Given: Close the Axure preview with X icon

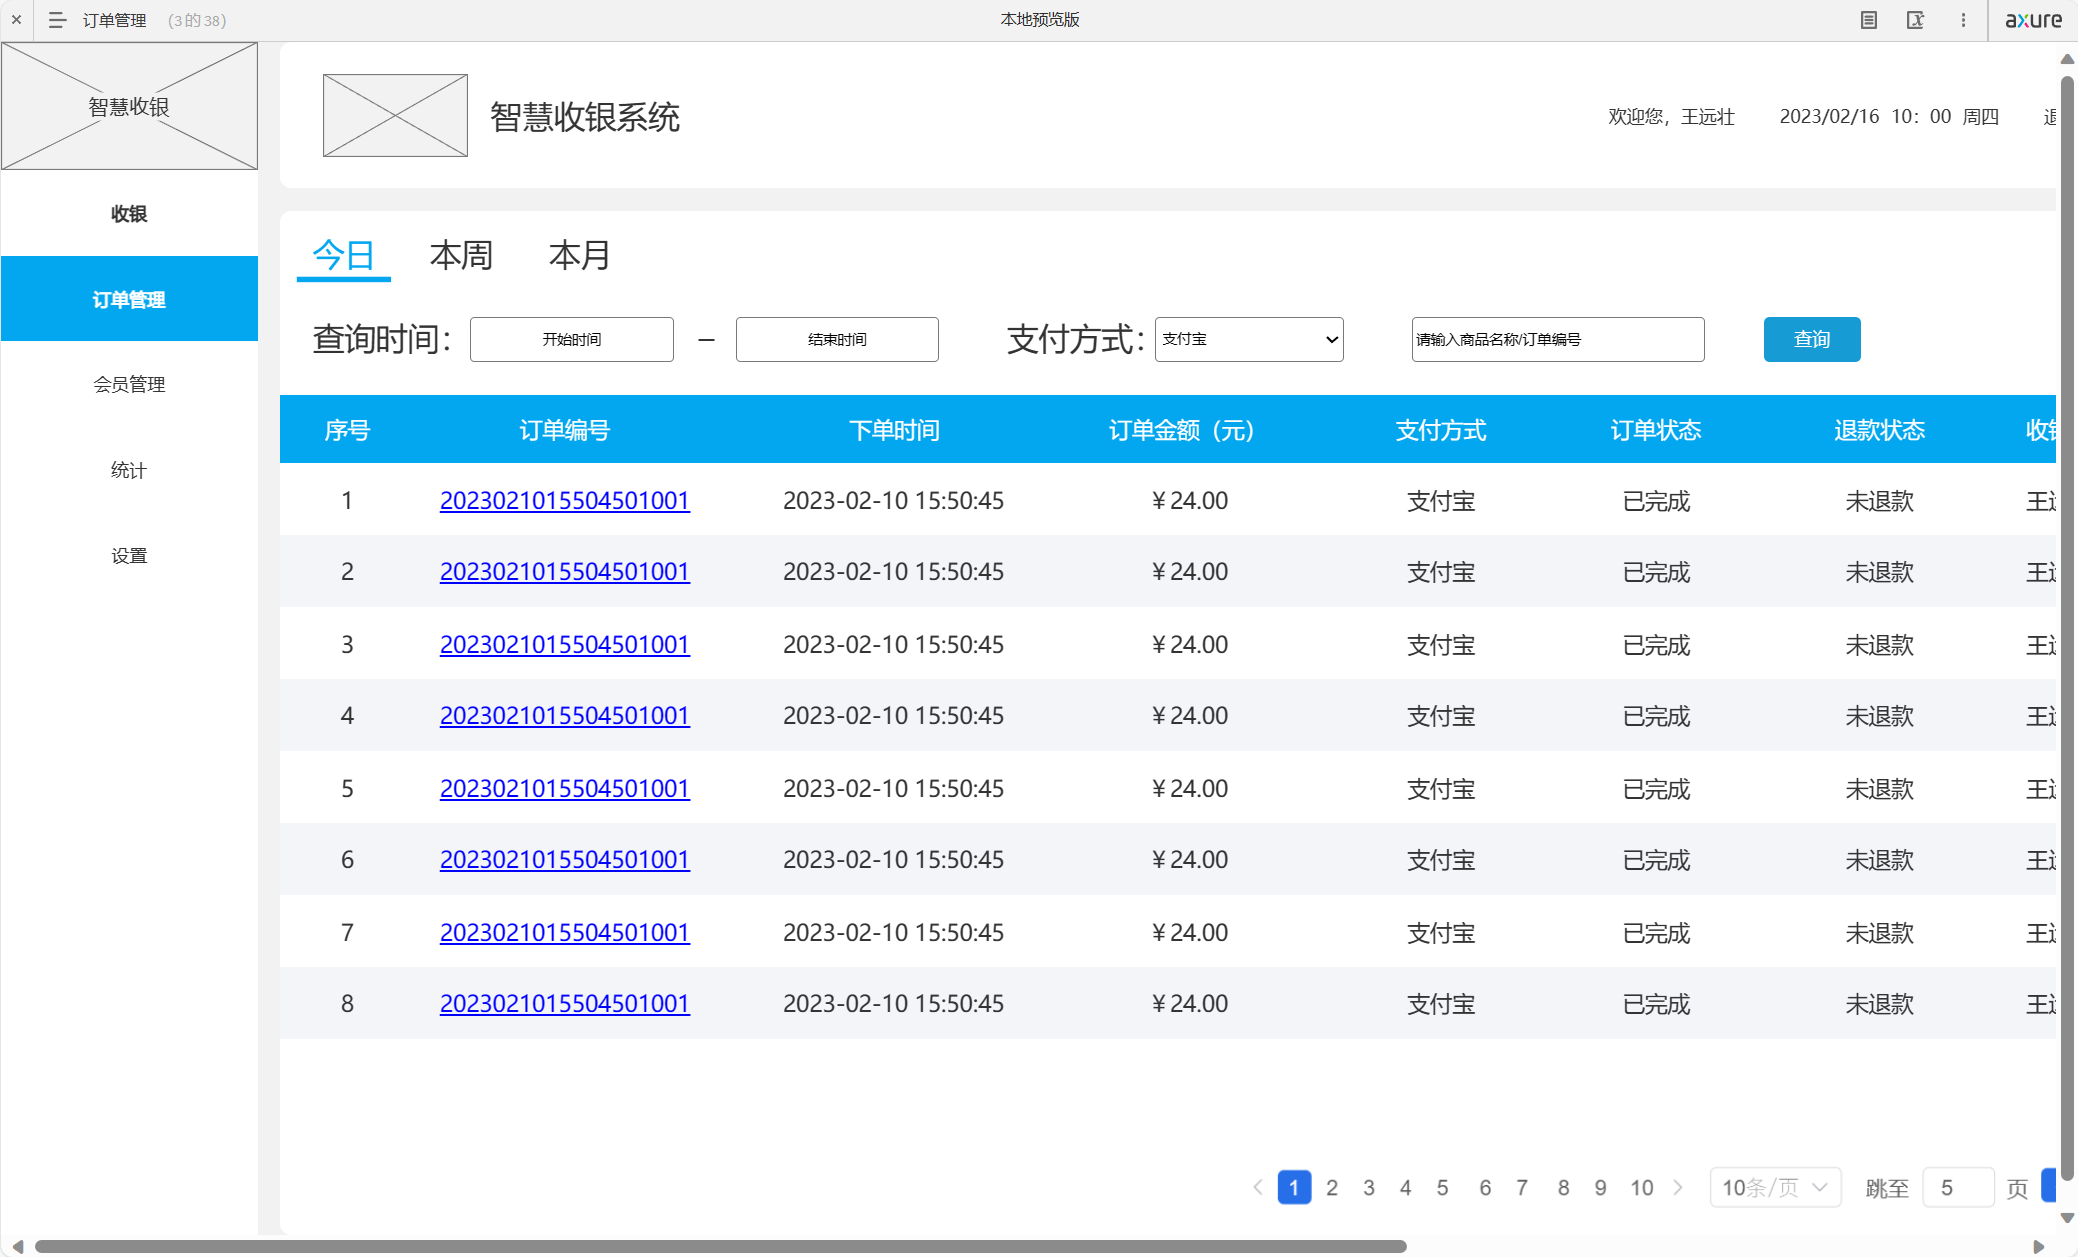Looking at the screenshot, I should [x=16, y=19].
